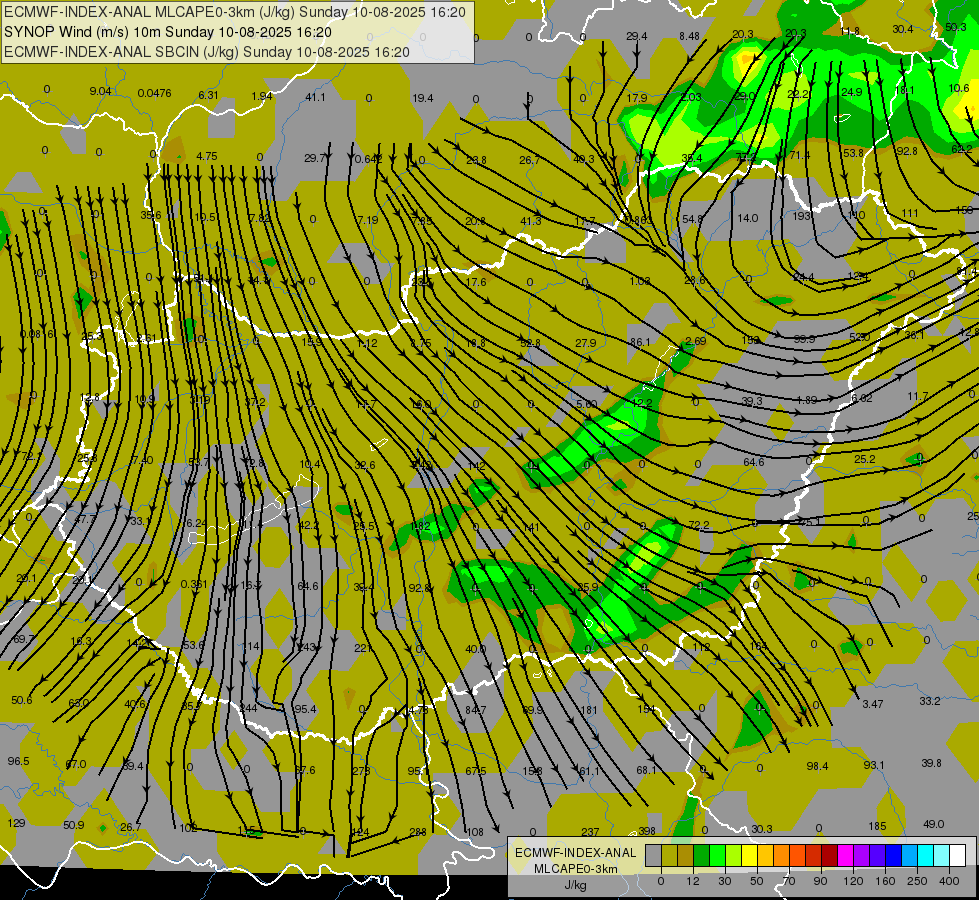This screenshot has width=979, height=900.
Task: Click the dark red legend swatch at 90
Action: (x=830, y=856)
